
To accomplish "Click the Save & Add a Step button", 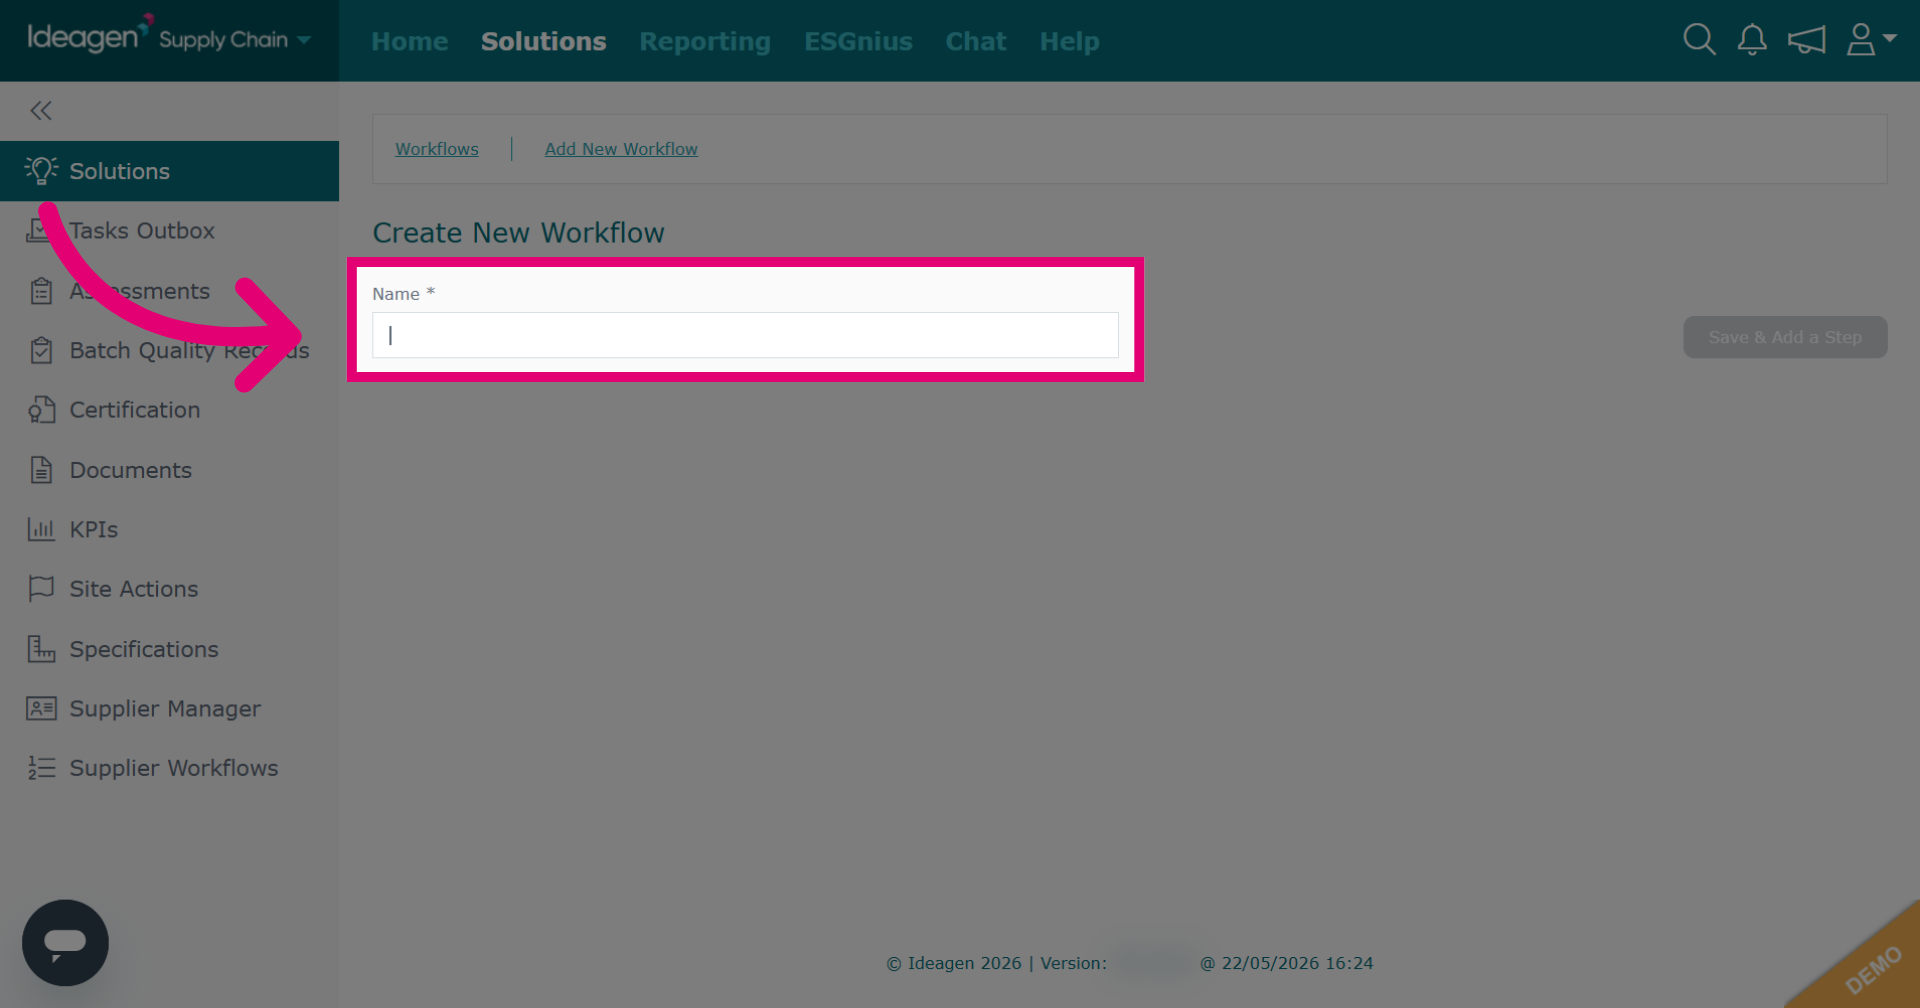I will coord(1785,337).
